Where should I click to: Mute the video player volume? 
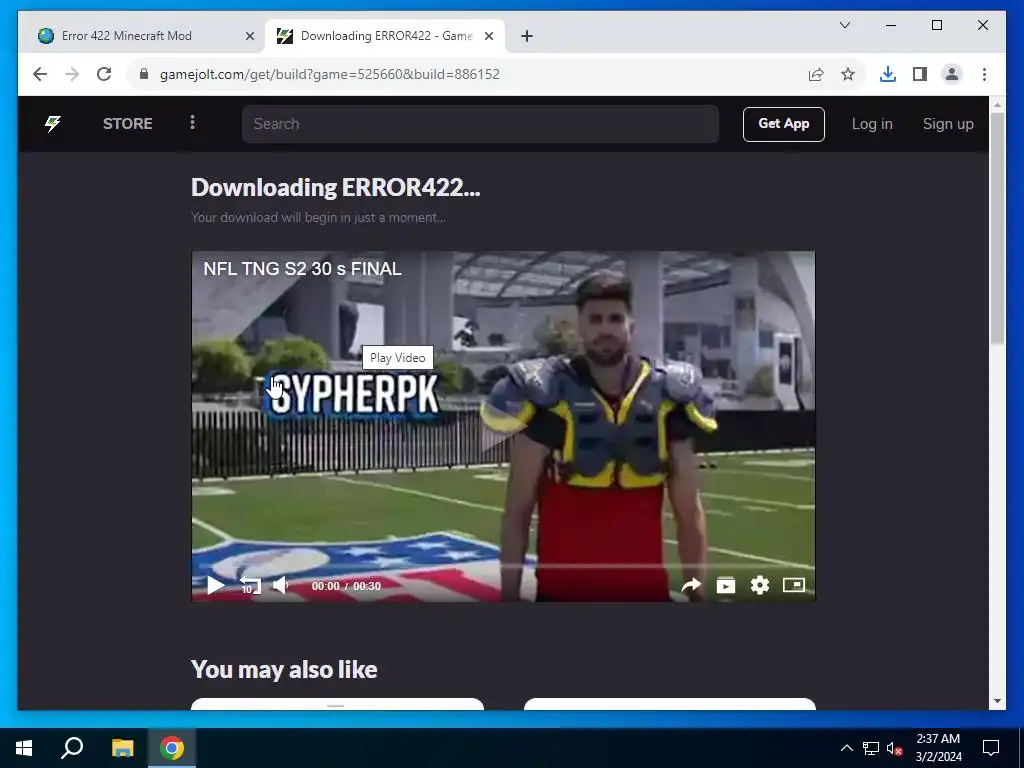point(281,585)
